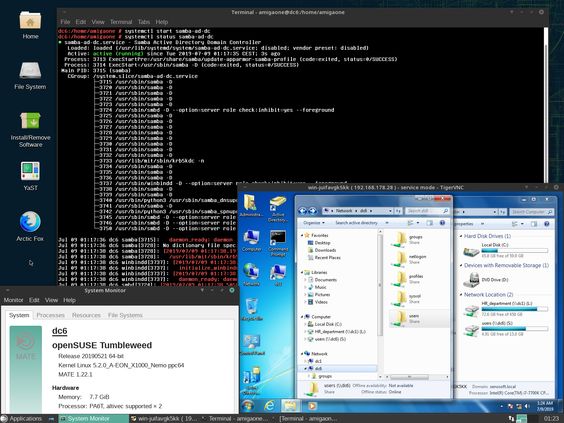Click the clock in the MATE panel
The width and height of the screenshot is (564, 423).
coord(551,419)
